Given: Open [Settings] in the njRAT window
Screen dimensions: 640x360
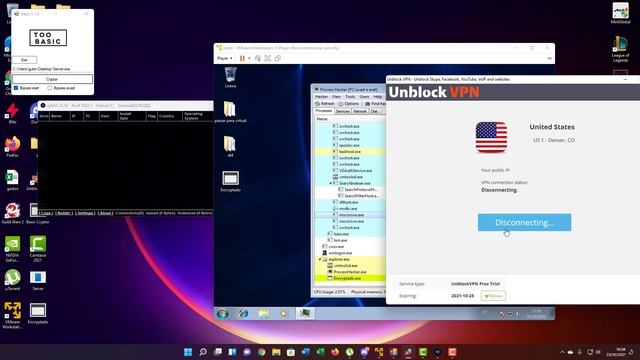Looking at the screenshot, I should coord(85,213).
